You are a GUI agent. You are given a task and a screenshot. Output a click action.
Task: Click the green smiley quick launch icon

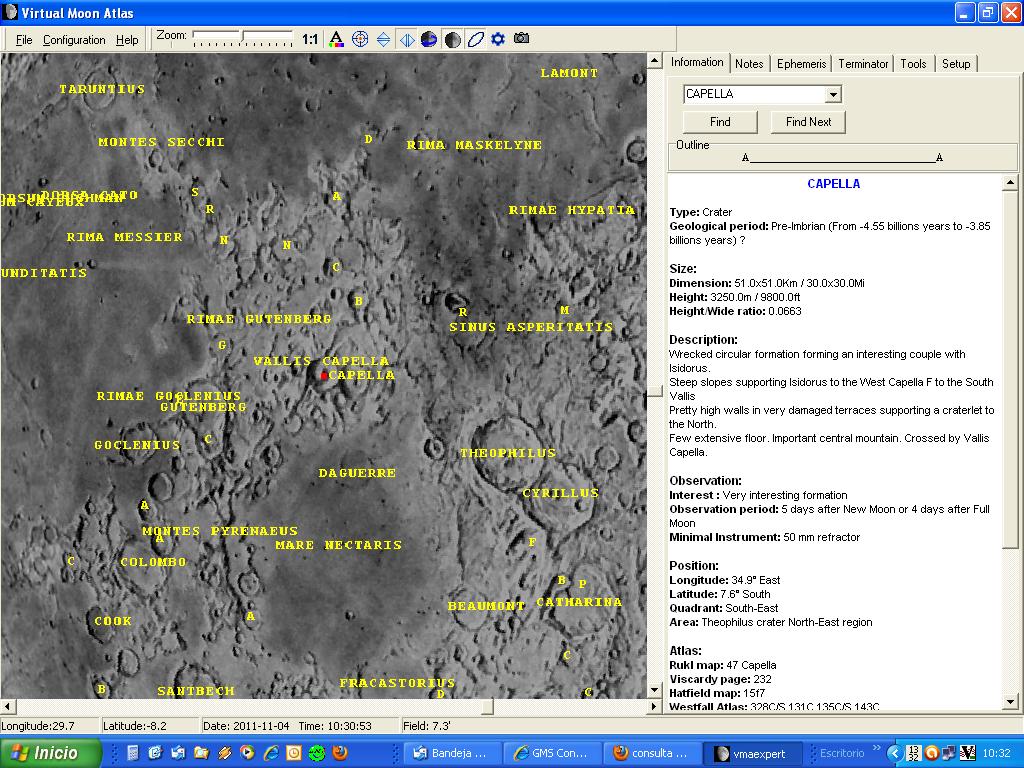click(x=317, y=753)
